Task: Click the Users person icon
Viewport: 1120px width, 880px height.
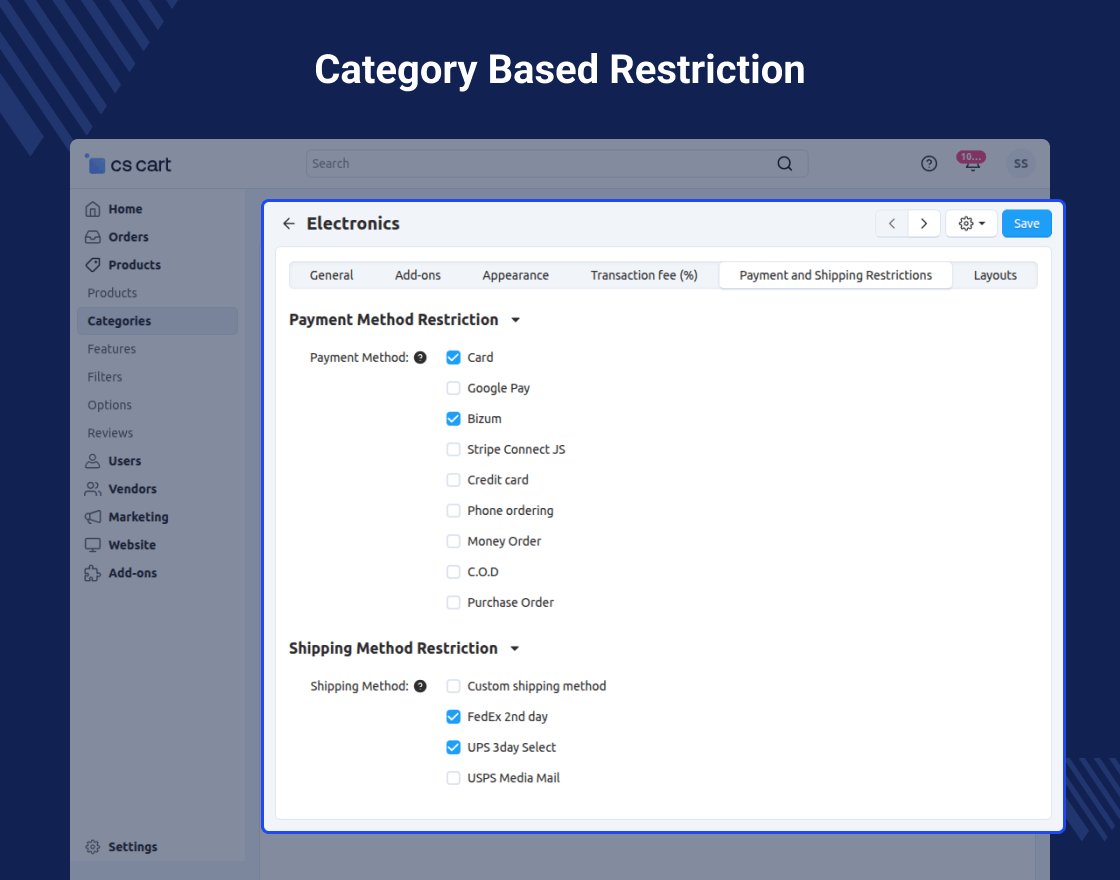Action: click(x=93, y=461)
